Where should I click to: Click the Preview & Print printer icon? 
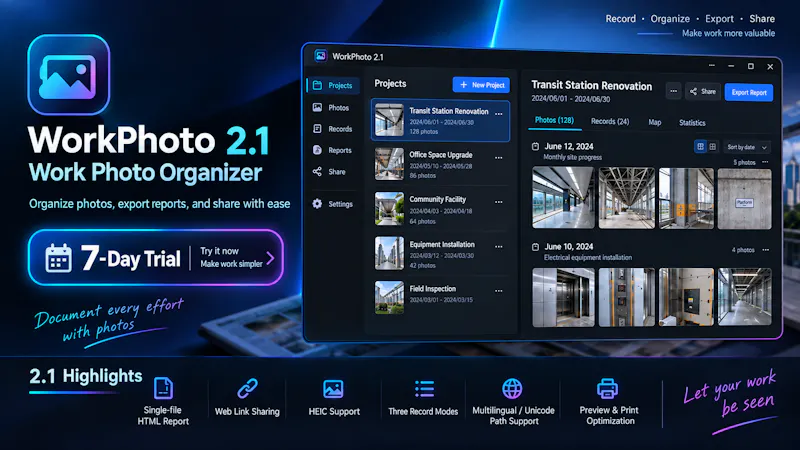608,389
